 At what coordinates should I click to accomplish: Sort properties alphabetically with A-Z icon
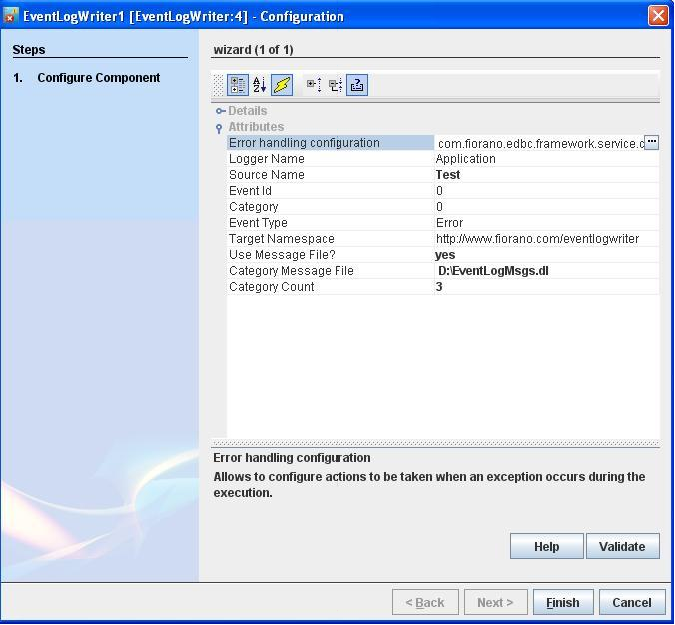tap(260, 86)
